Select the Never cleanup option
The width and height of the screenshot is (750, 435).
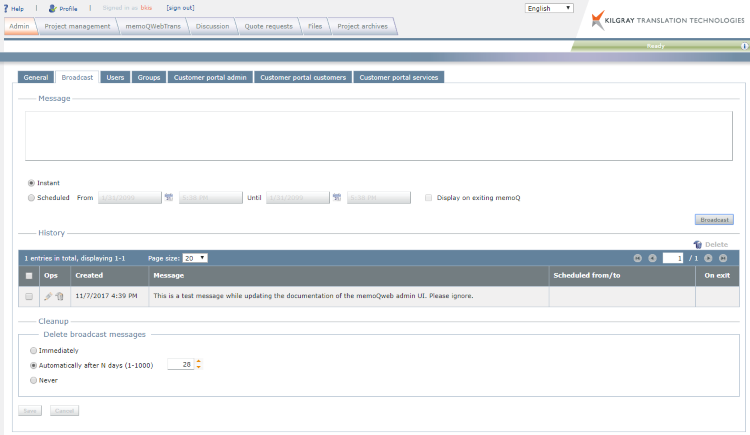coord(34,380)
